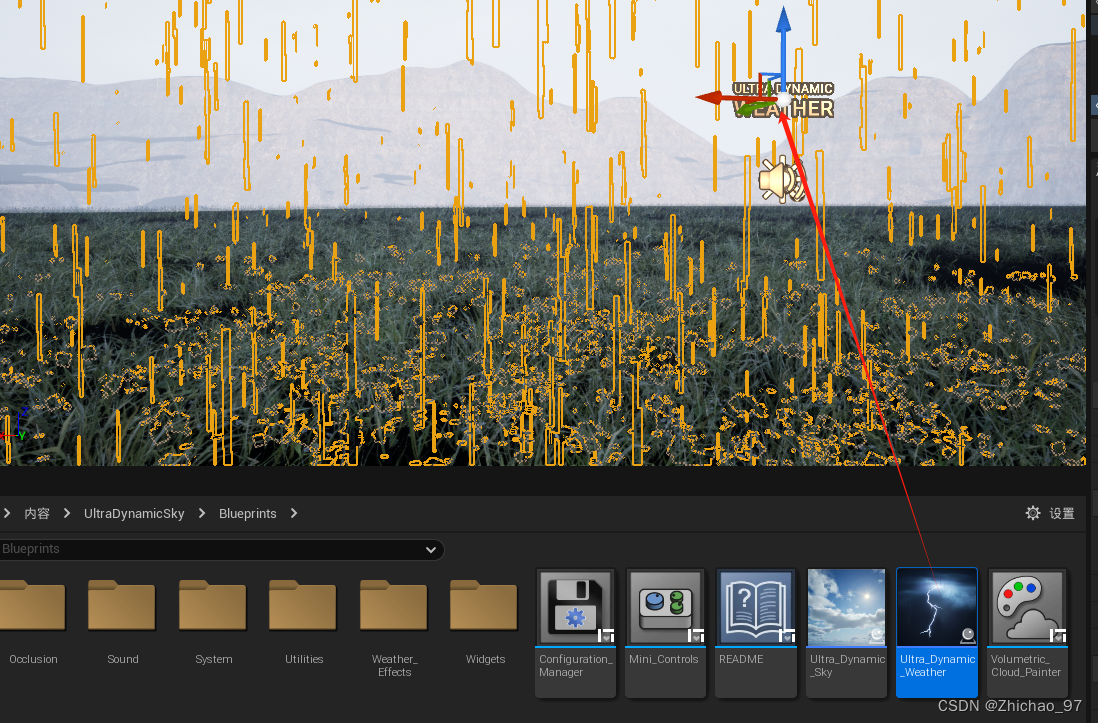The image size is (1098, 723).
Task: Expand chevron after Blueprints breadcrumb
Action: [294, 514]
